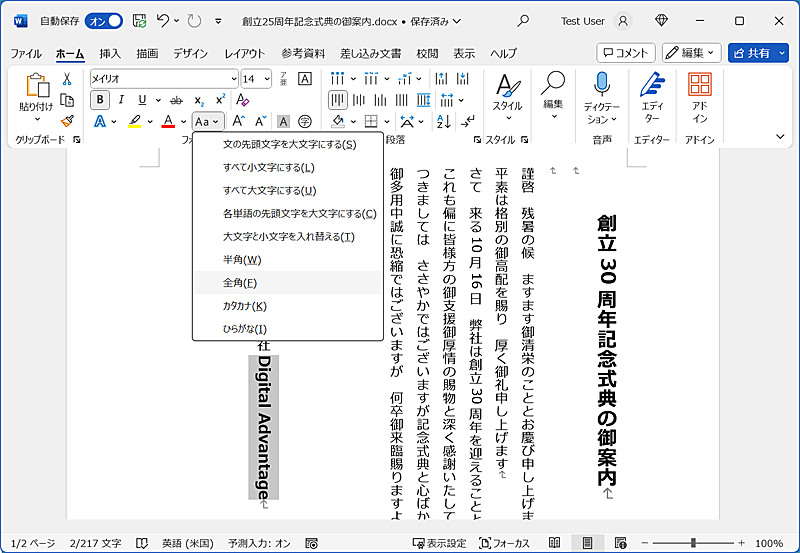Switch to the 挿入 (Insert) ribbon tab
800x553 pixels.
click(x=110, y=53)
